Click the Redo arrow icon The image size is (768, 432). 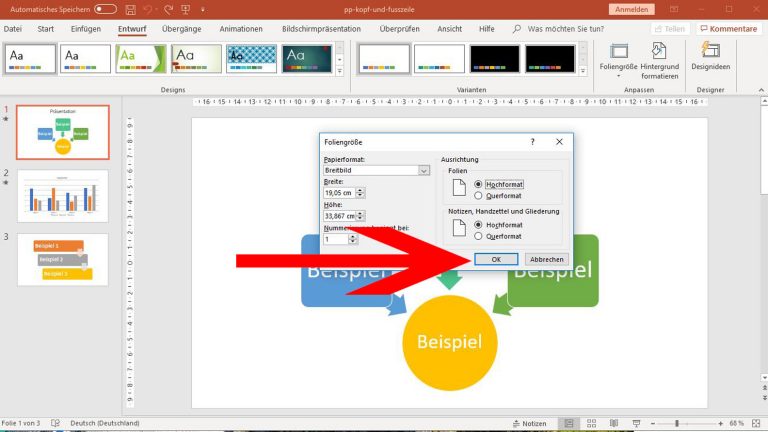pyautogui.click(x=168, y=9)
